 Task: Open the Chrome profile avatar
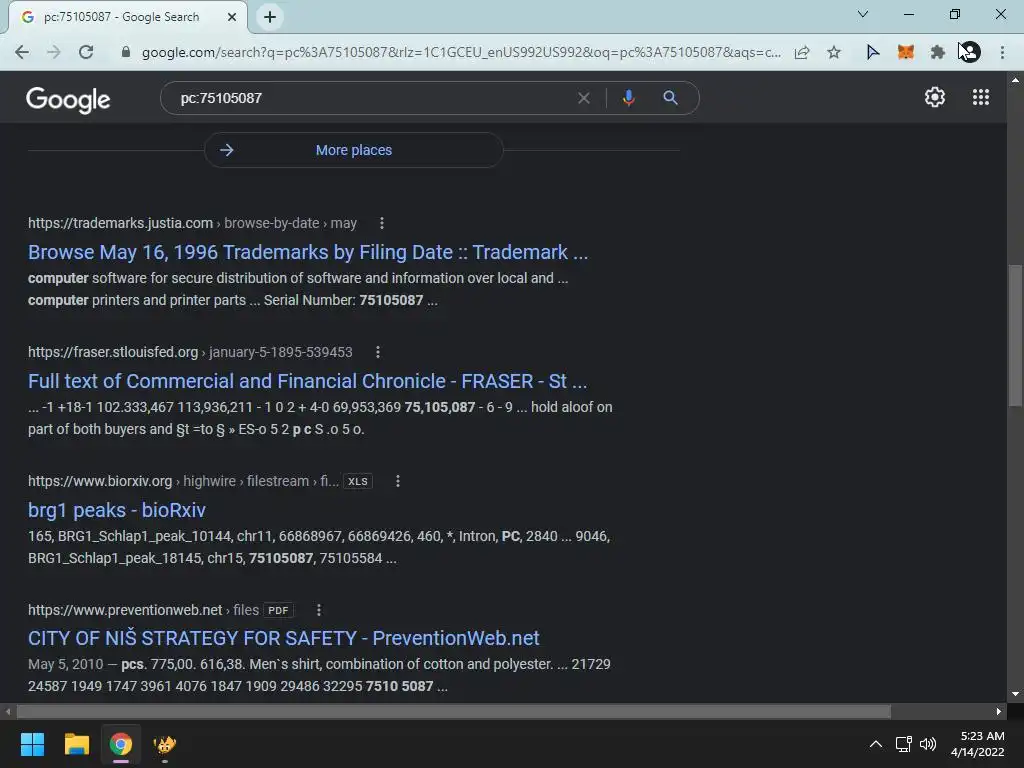coord(970,52)
